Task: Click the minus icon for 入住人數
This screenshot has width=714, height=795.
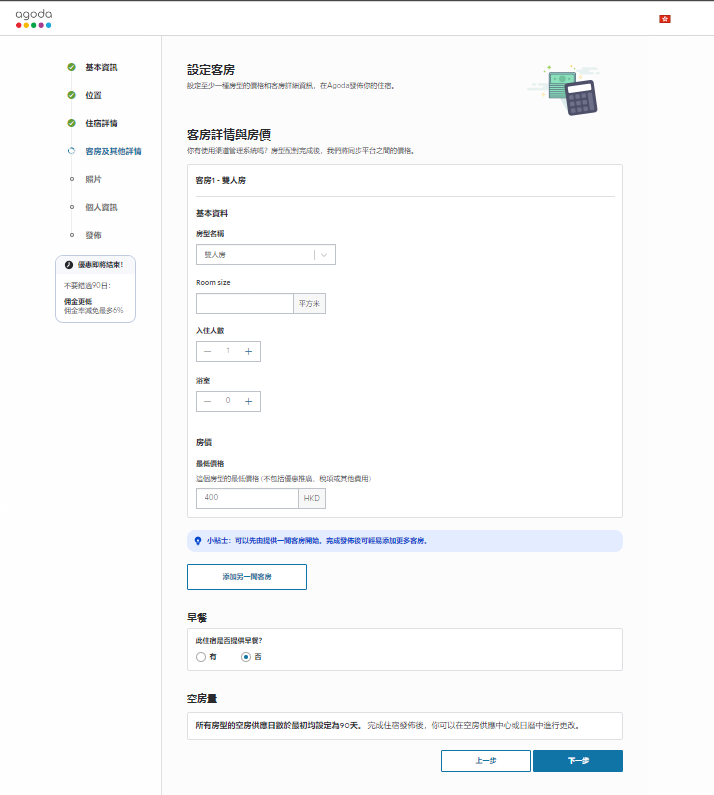Action: [x=208, y=351]
